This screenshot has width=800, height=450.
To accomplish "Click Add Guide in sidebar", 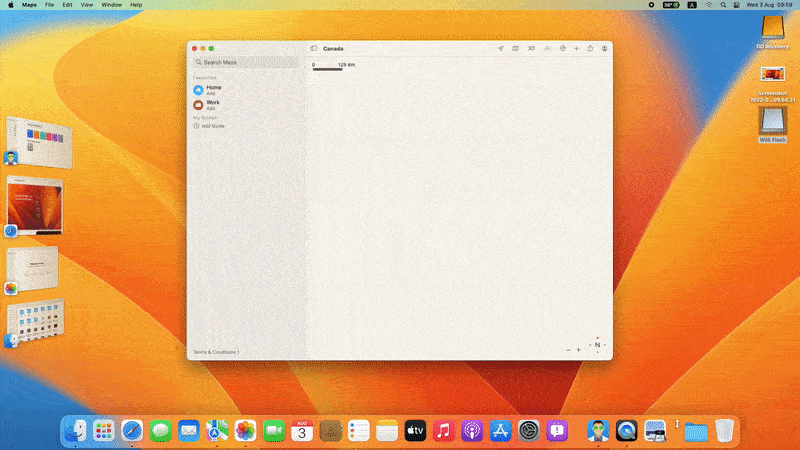I will 209,126.
